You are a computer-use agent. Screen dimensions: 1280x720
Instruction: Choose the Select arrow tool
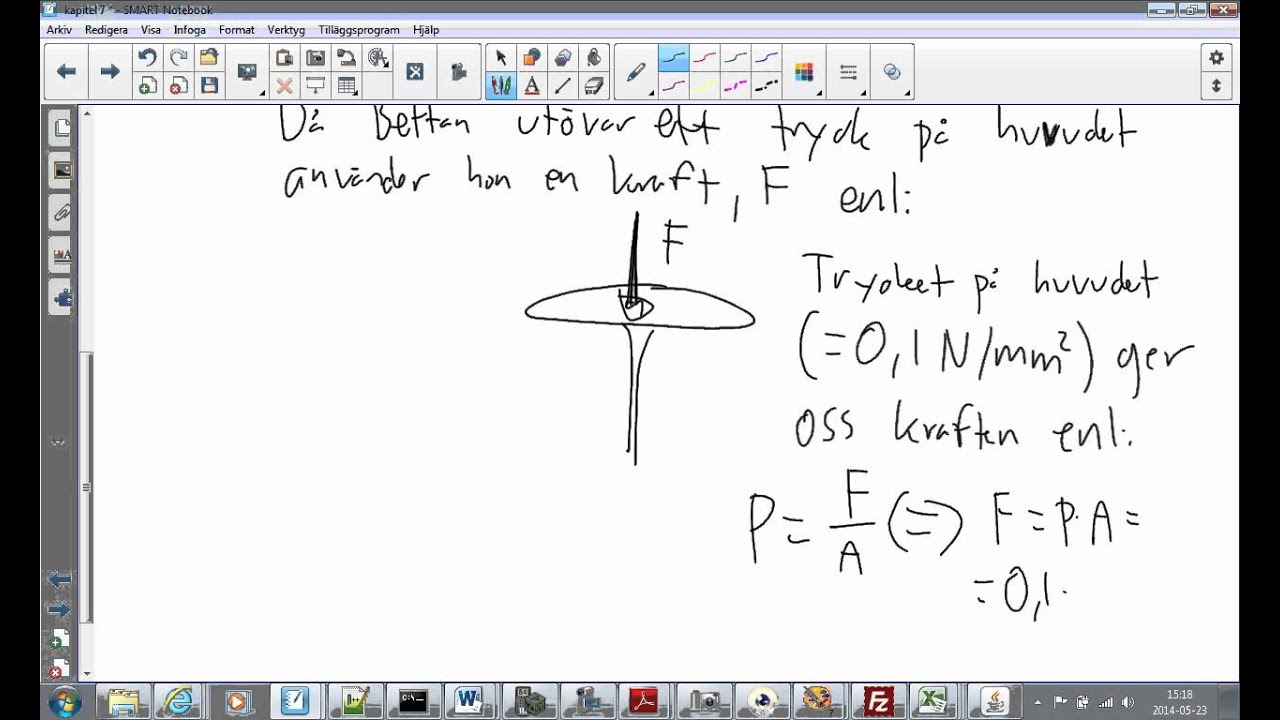(501, 58)
